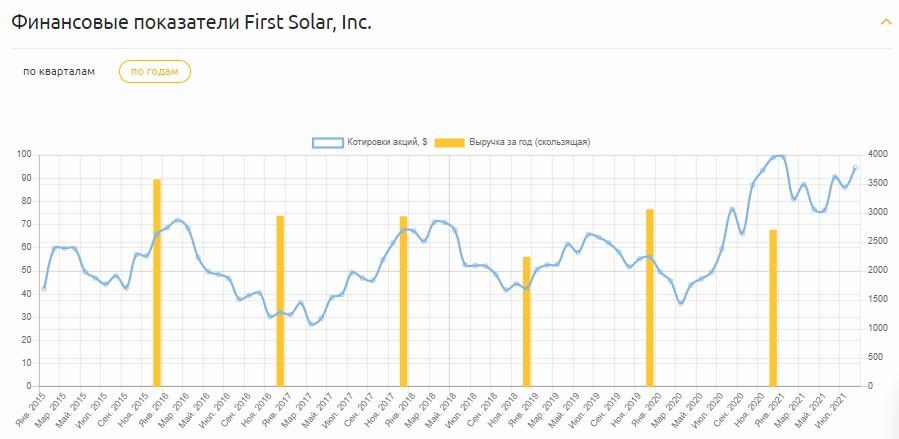Click the 4000 right axis label
Viewport: 899px width, 439px height.
[876, 155]
